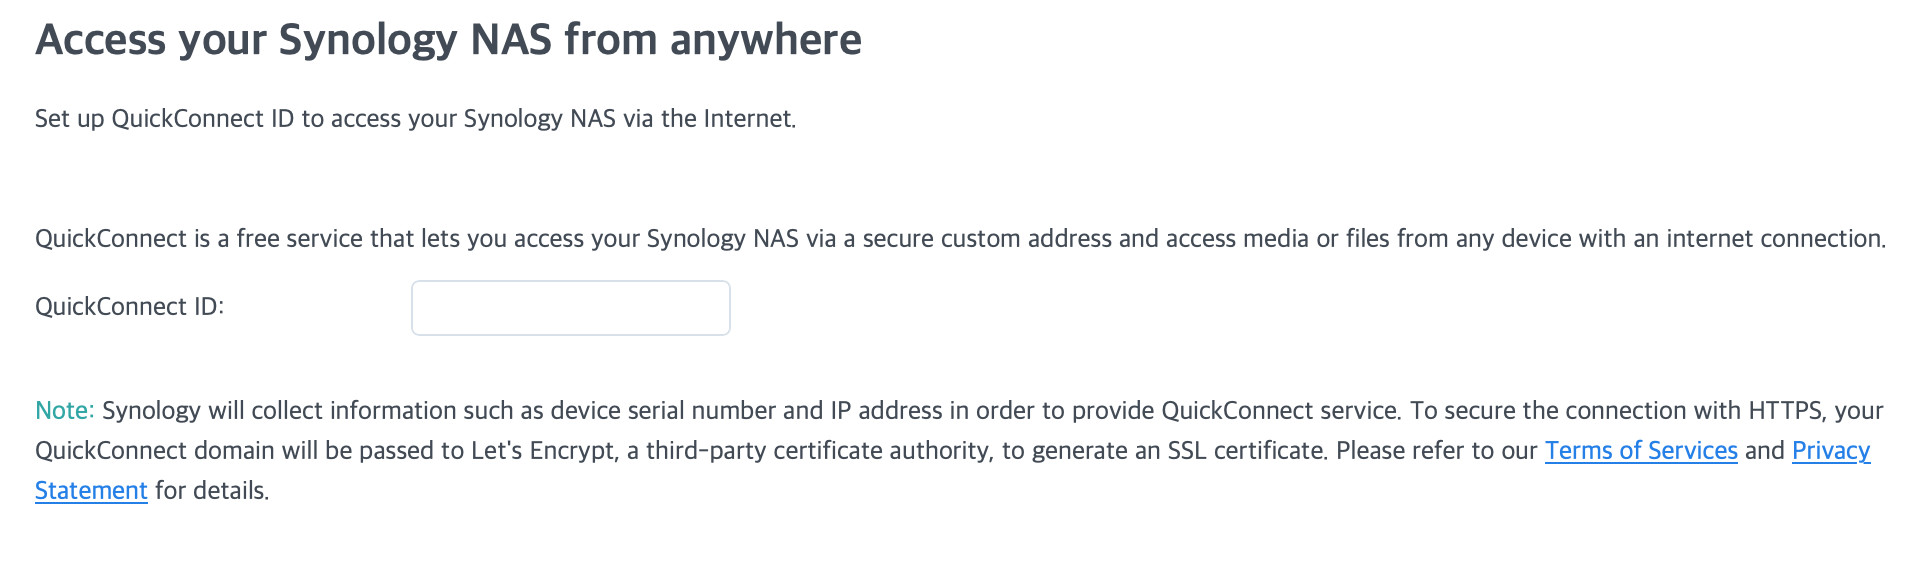Image resolution: width=1924 pixels, height=572 pixels.
Task: Click the word "anywhere" in the heading
Action: tap(765, 41)
